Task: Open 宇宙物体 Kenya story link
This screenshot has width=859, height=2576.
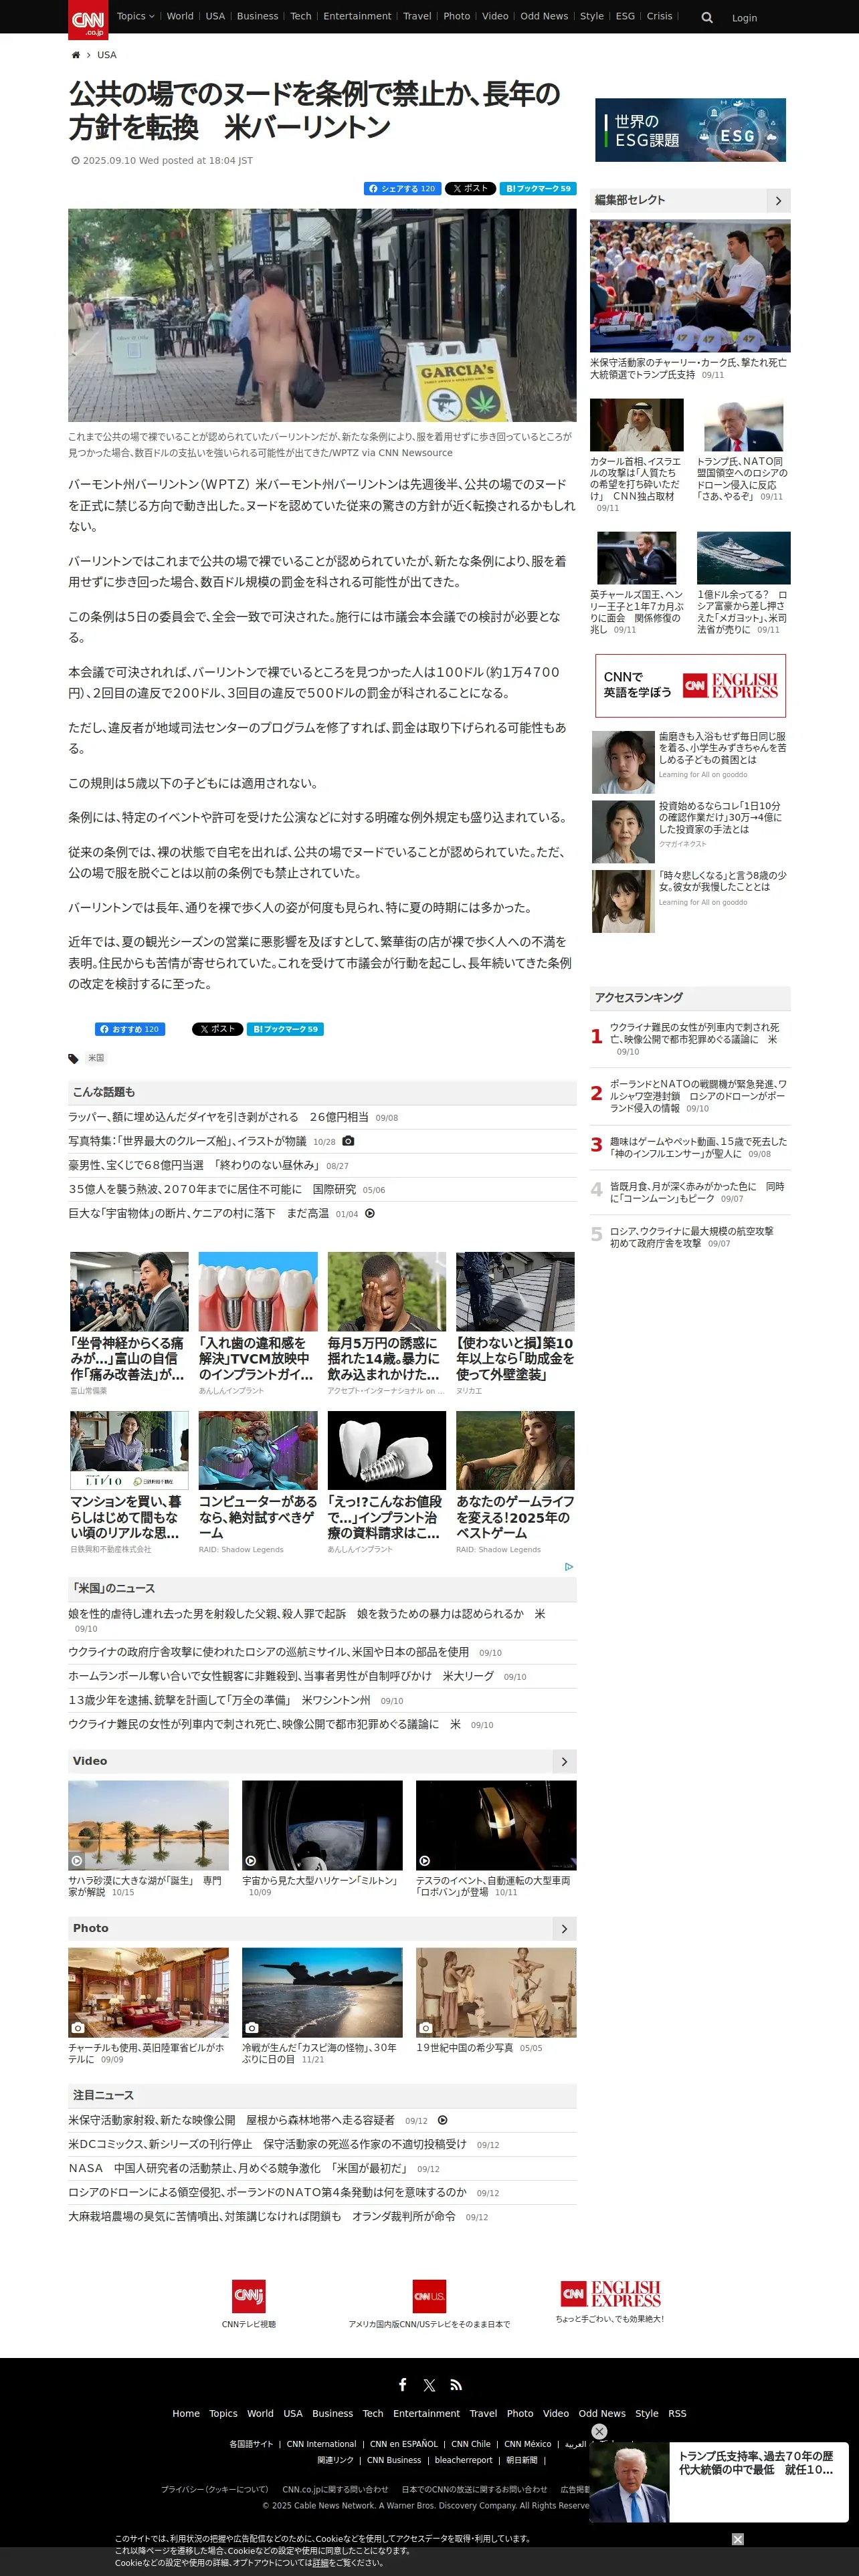Action: point(198,1213)
